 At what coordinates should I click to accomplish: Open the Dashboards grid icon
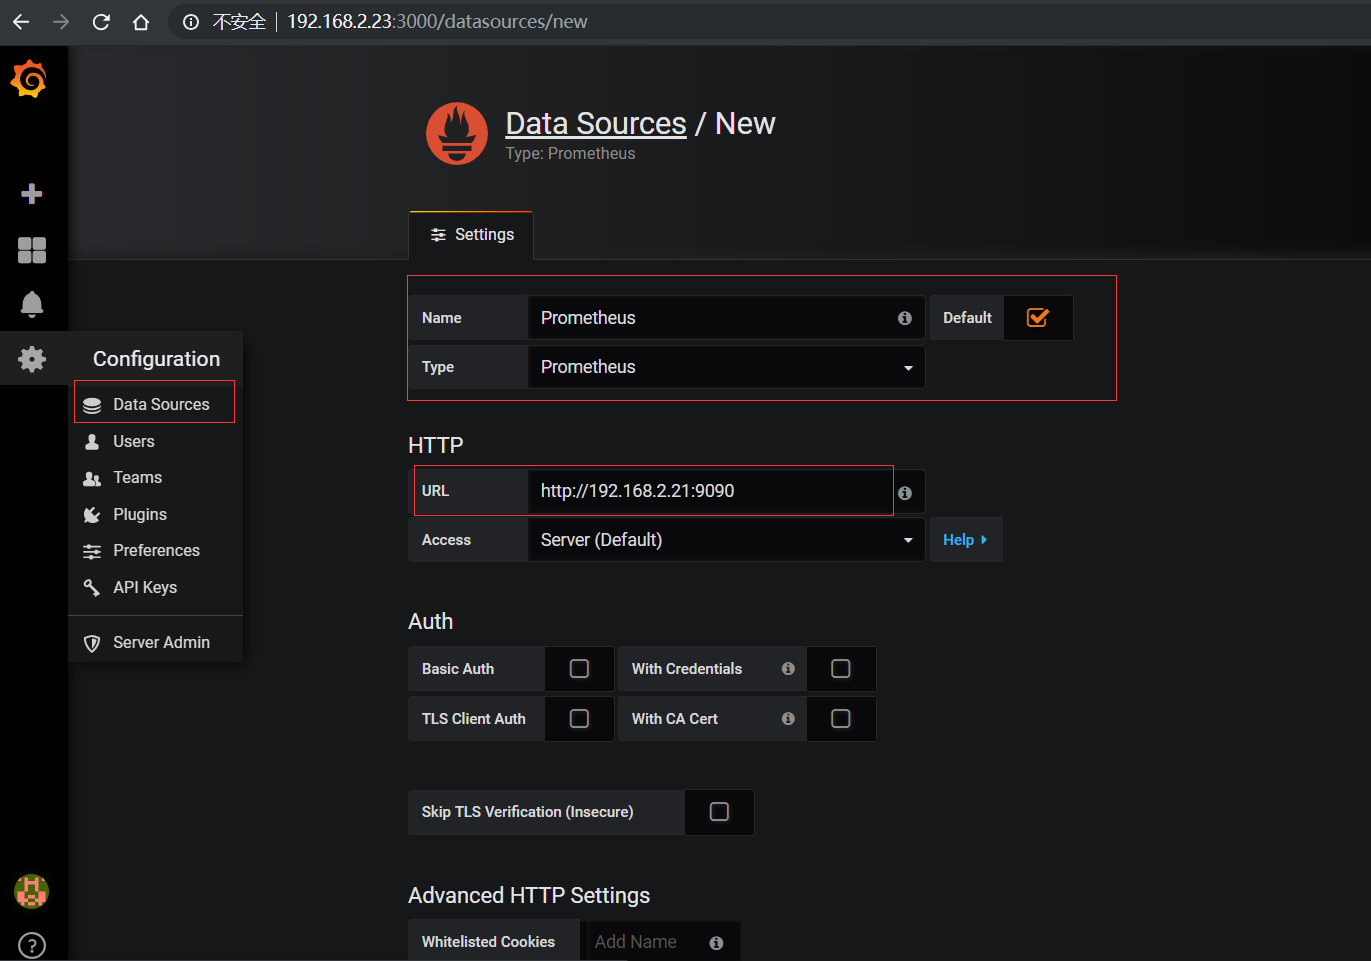pyautogui.click(x=32, y=250)
